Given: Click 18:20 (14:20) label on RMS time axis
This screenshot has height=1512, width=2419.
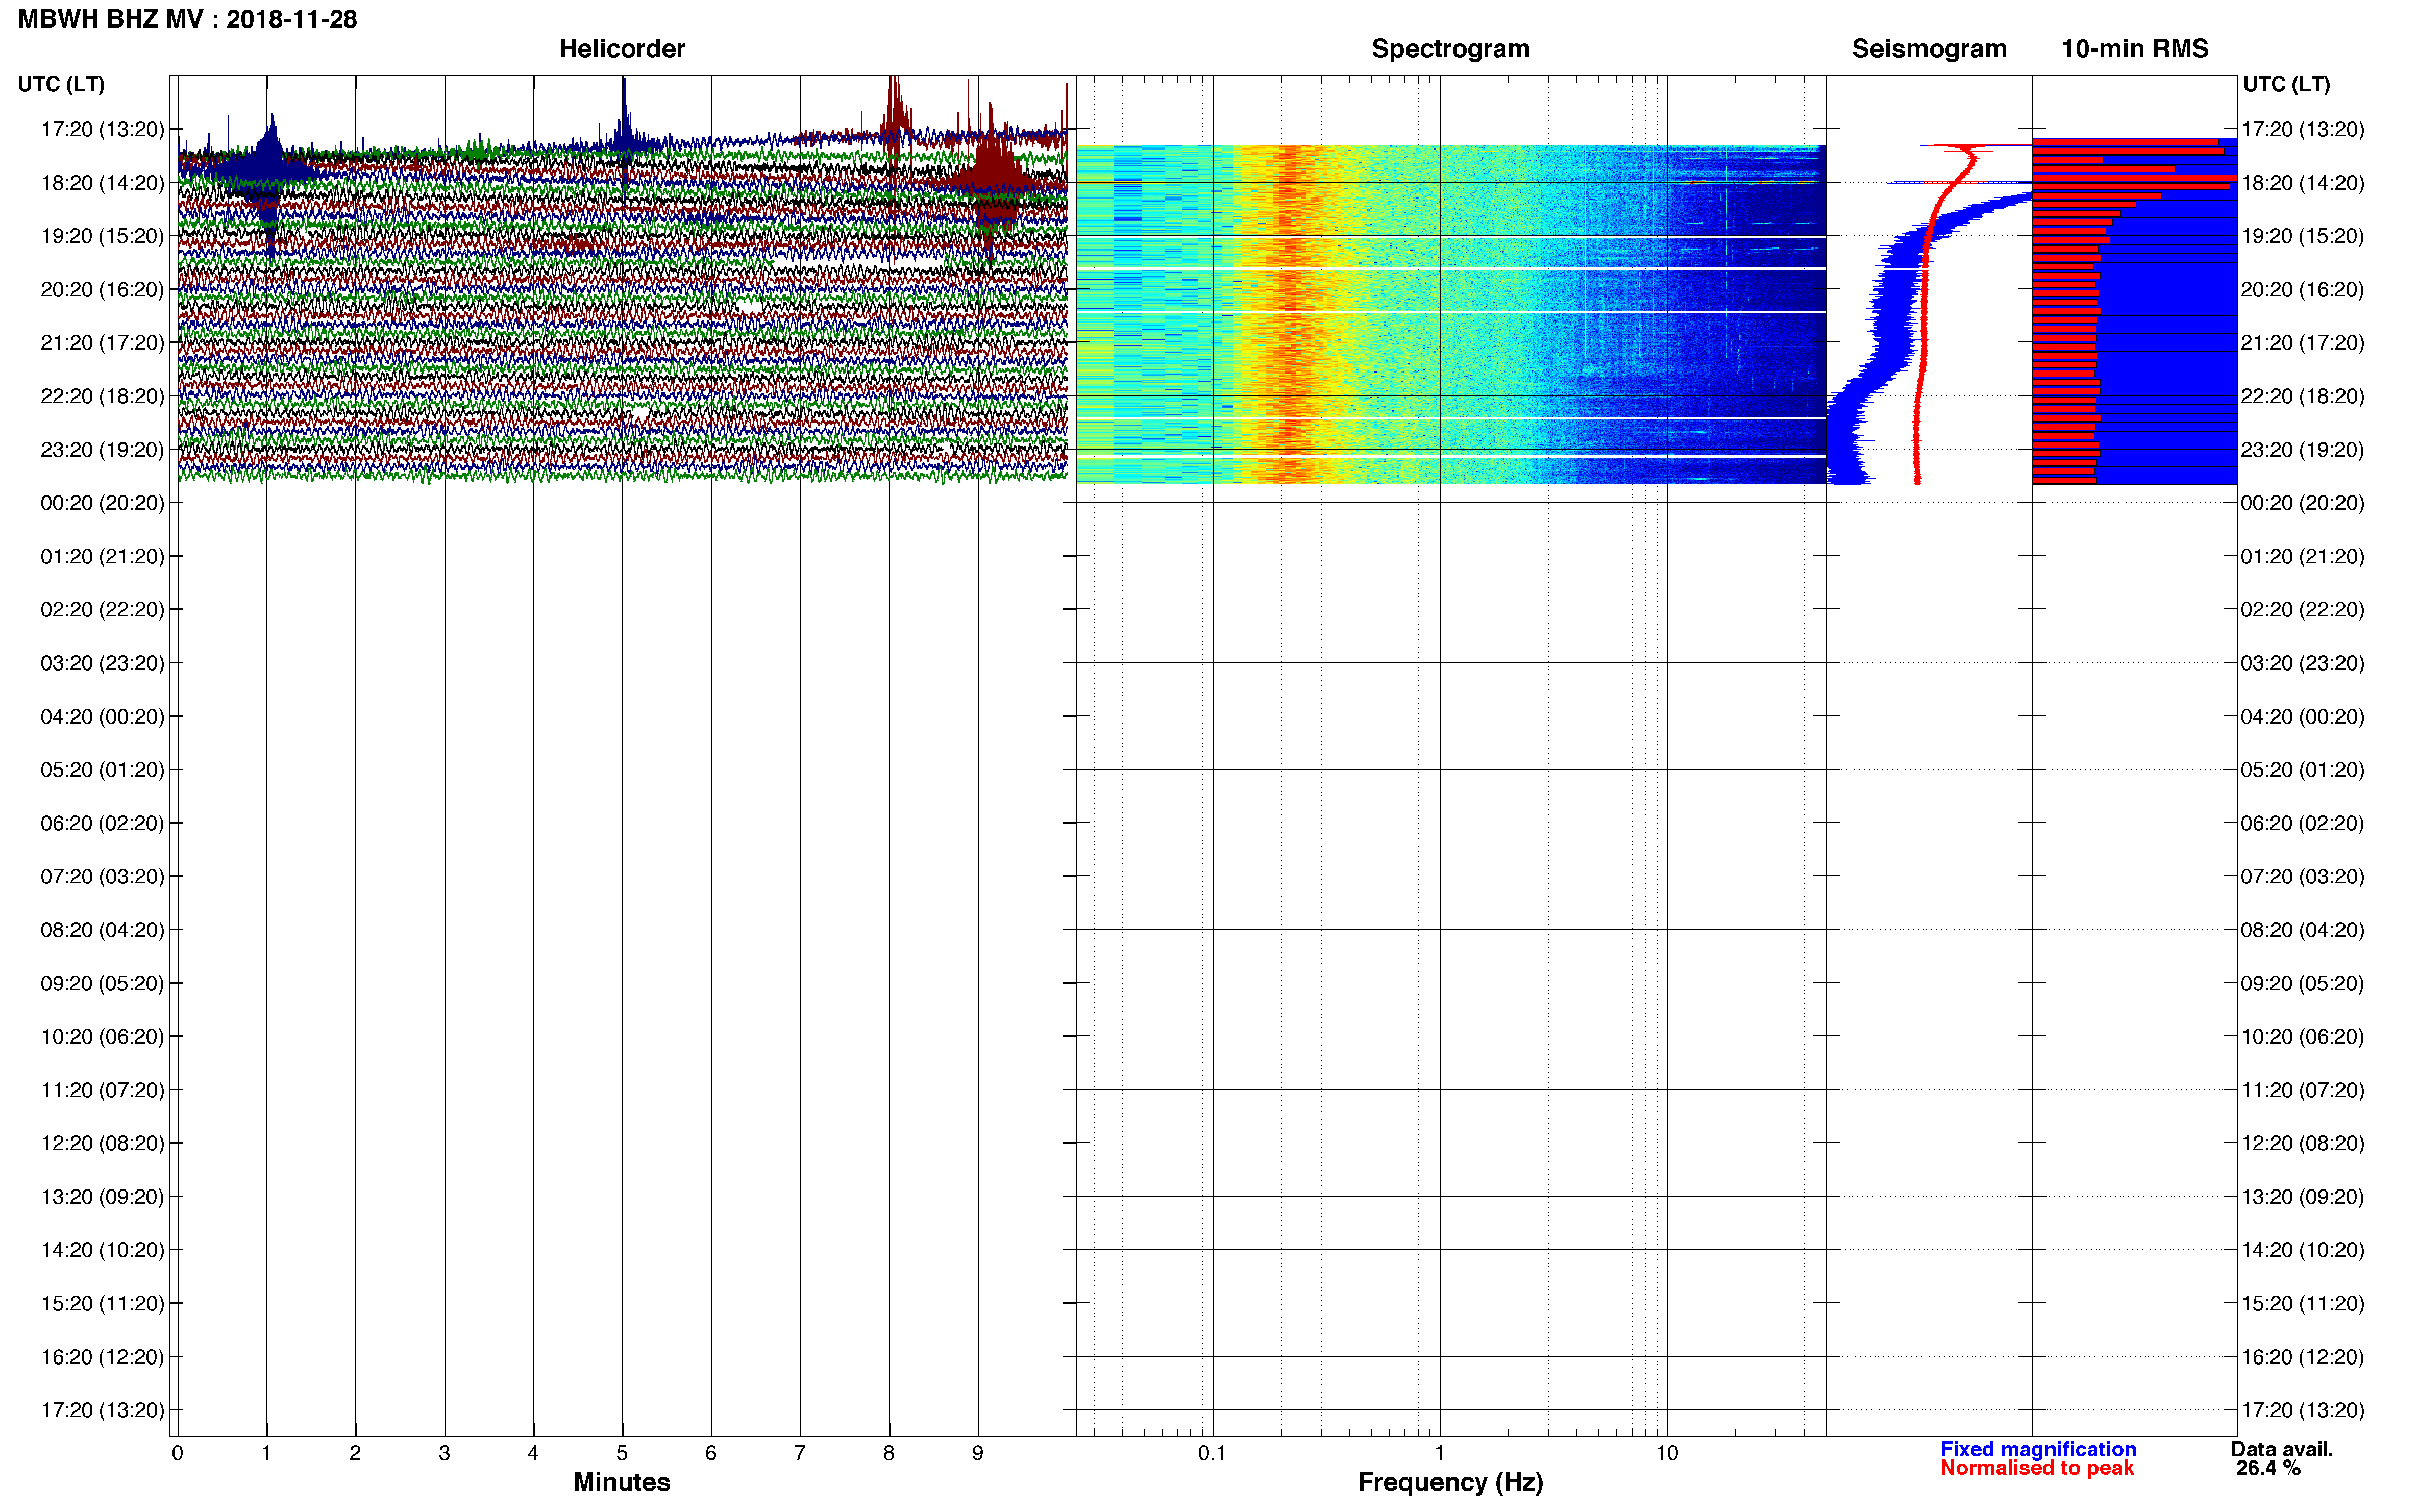Looking at the screenshot, I should tap(2303, 183).
